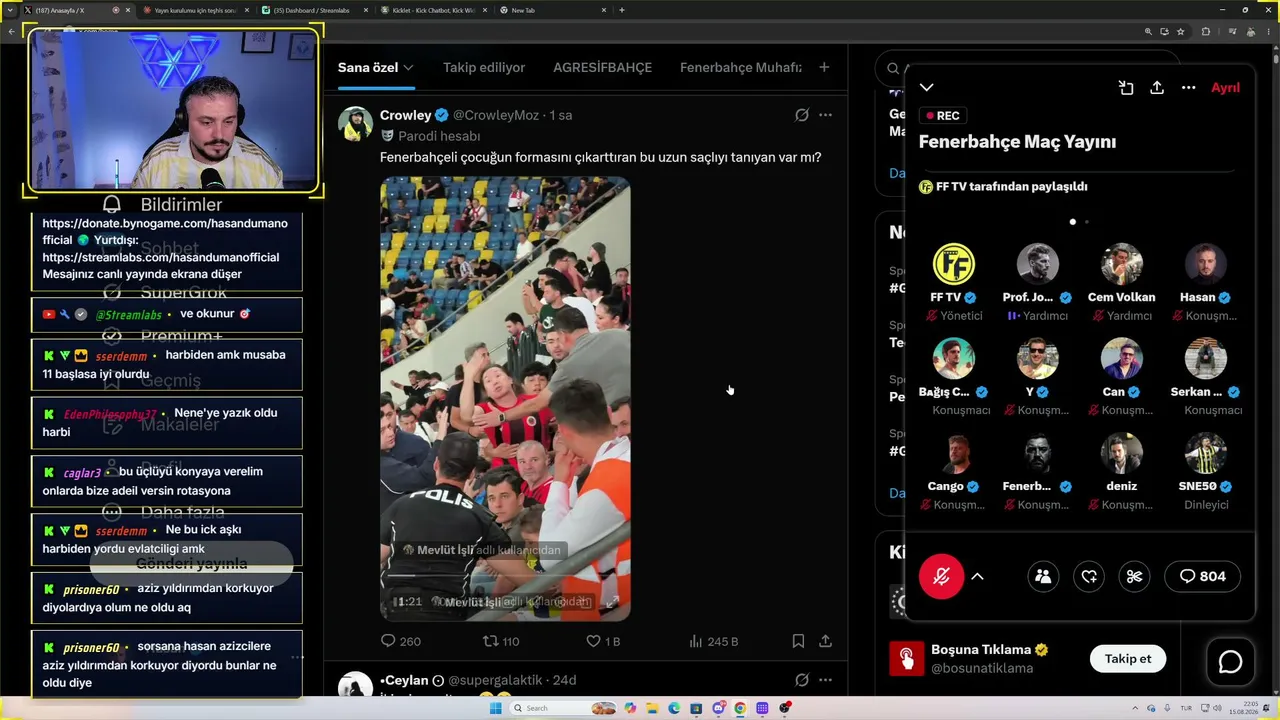Open the browser extensions puzzle icon
Image resolution: width=1280 pixels, height=720 pixels.
pyautogui.click(x=1205, y=31)
